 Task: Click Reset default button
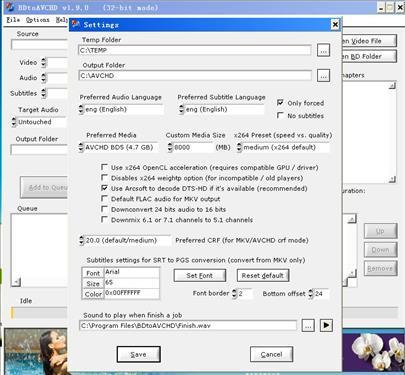(263, 275)
